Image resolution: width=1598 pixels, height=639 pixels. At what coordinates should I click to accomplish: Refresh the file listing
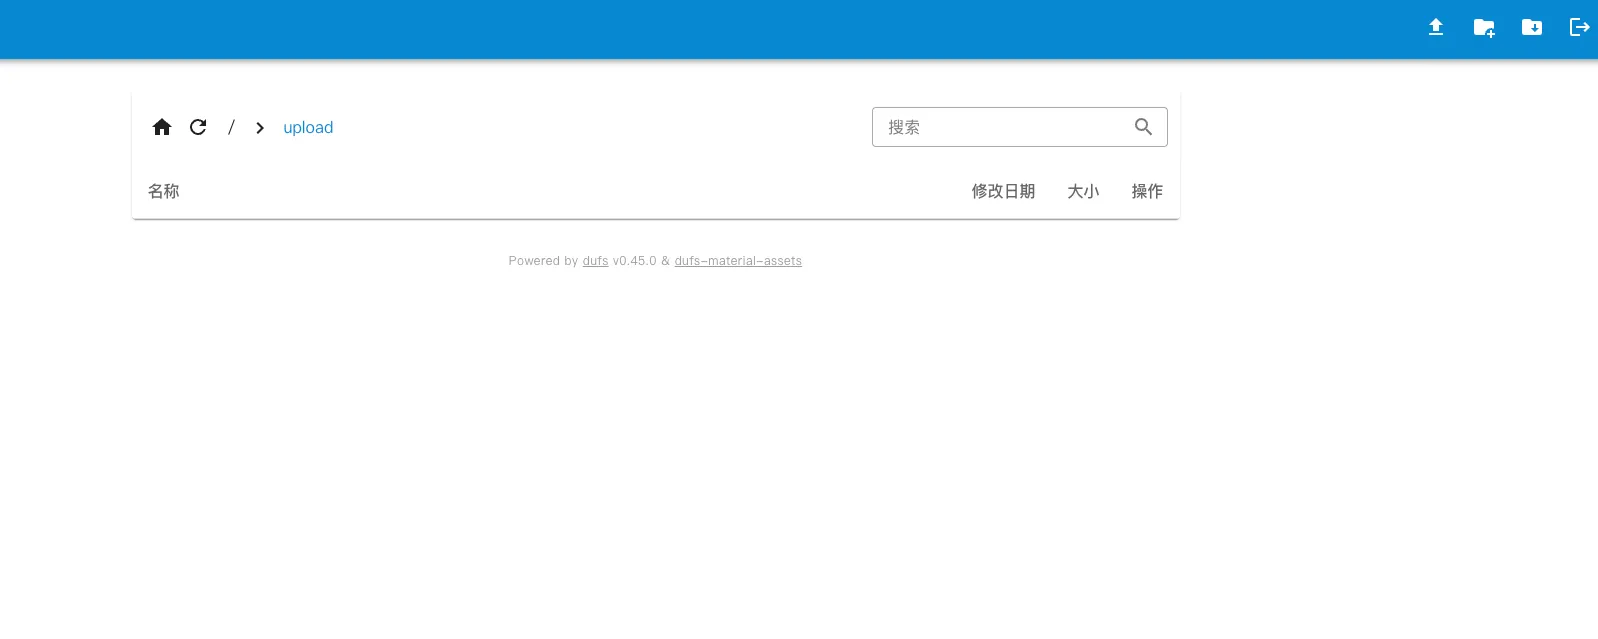pos(198,127)
